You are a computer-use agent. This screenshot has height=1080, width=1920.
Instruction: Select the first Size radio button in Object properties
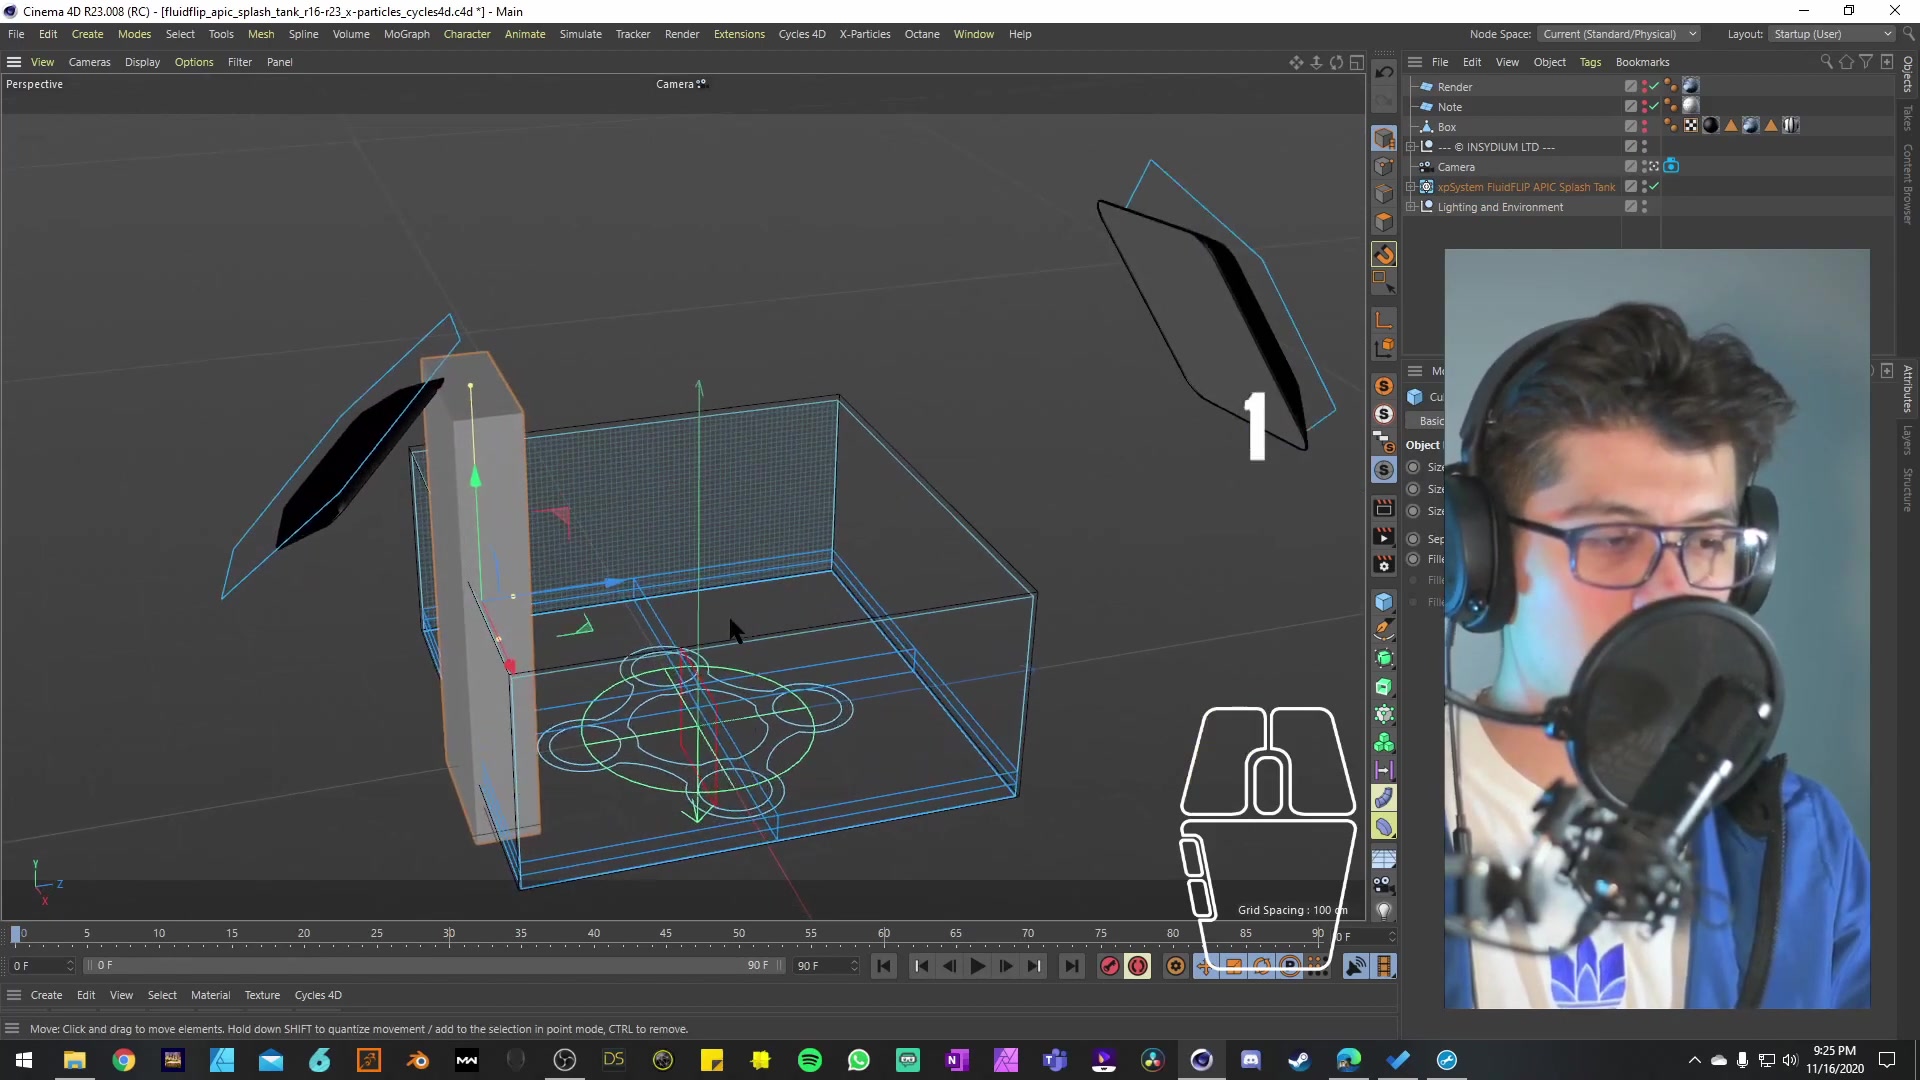click(1412, 467)
